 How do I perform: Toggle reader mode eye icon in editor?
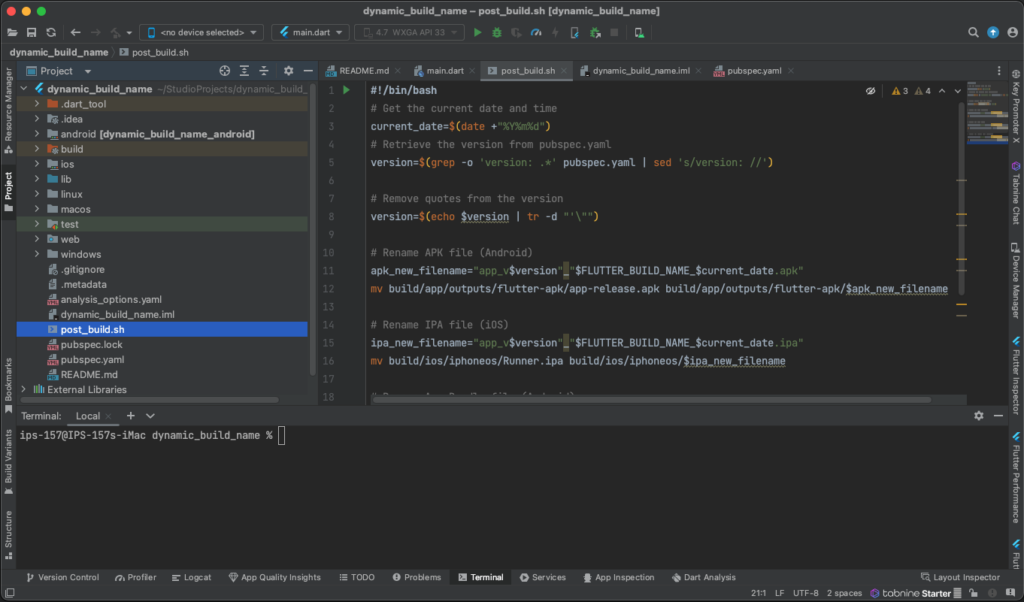pyautogui.click(x=871, y=91)
